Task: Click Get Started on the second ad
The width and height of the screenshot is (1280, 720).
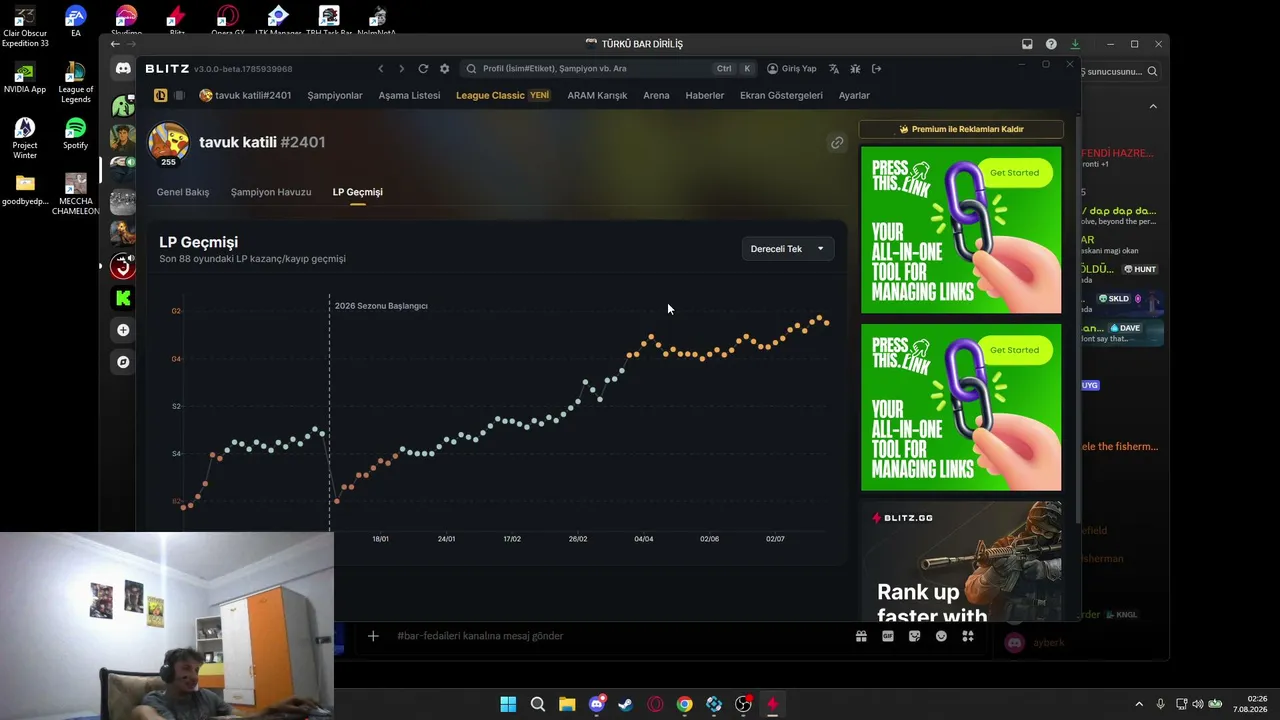Action: (x=1014, y=350)
